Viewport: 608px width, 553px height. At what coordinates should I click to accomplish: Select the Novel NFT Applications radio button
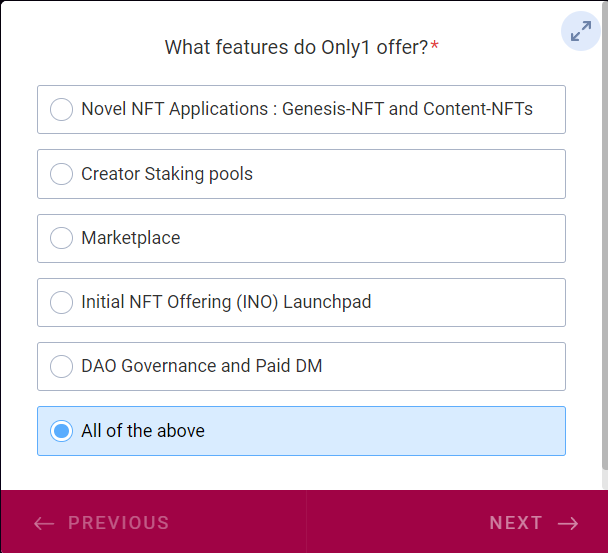click(x=61, y=110)
